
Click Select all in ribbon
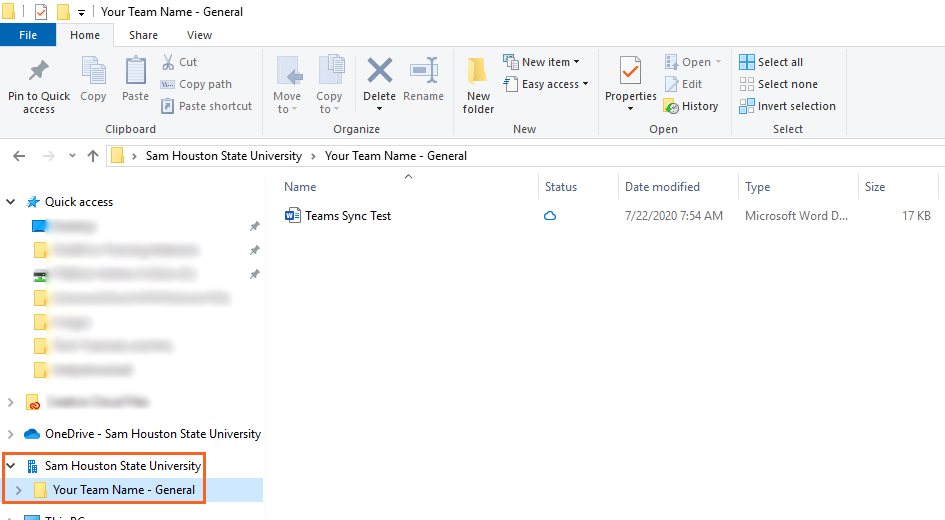[771, 62]
